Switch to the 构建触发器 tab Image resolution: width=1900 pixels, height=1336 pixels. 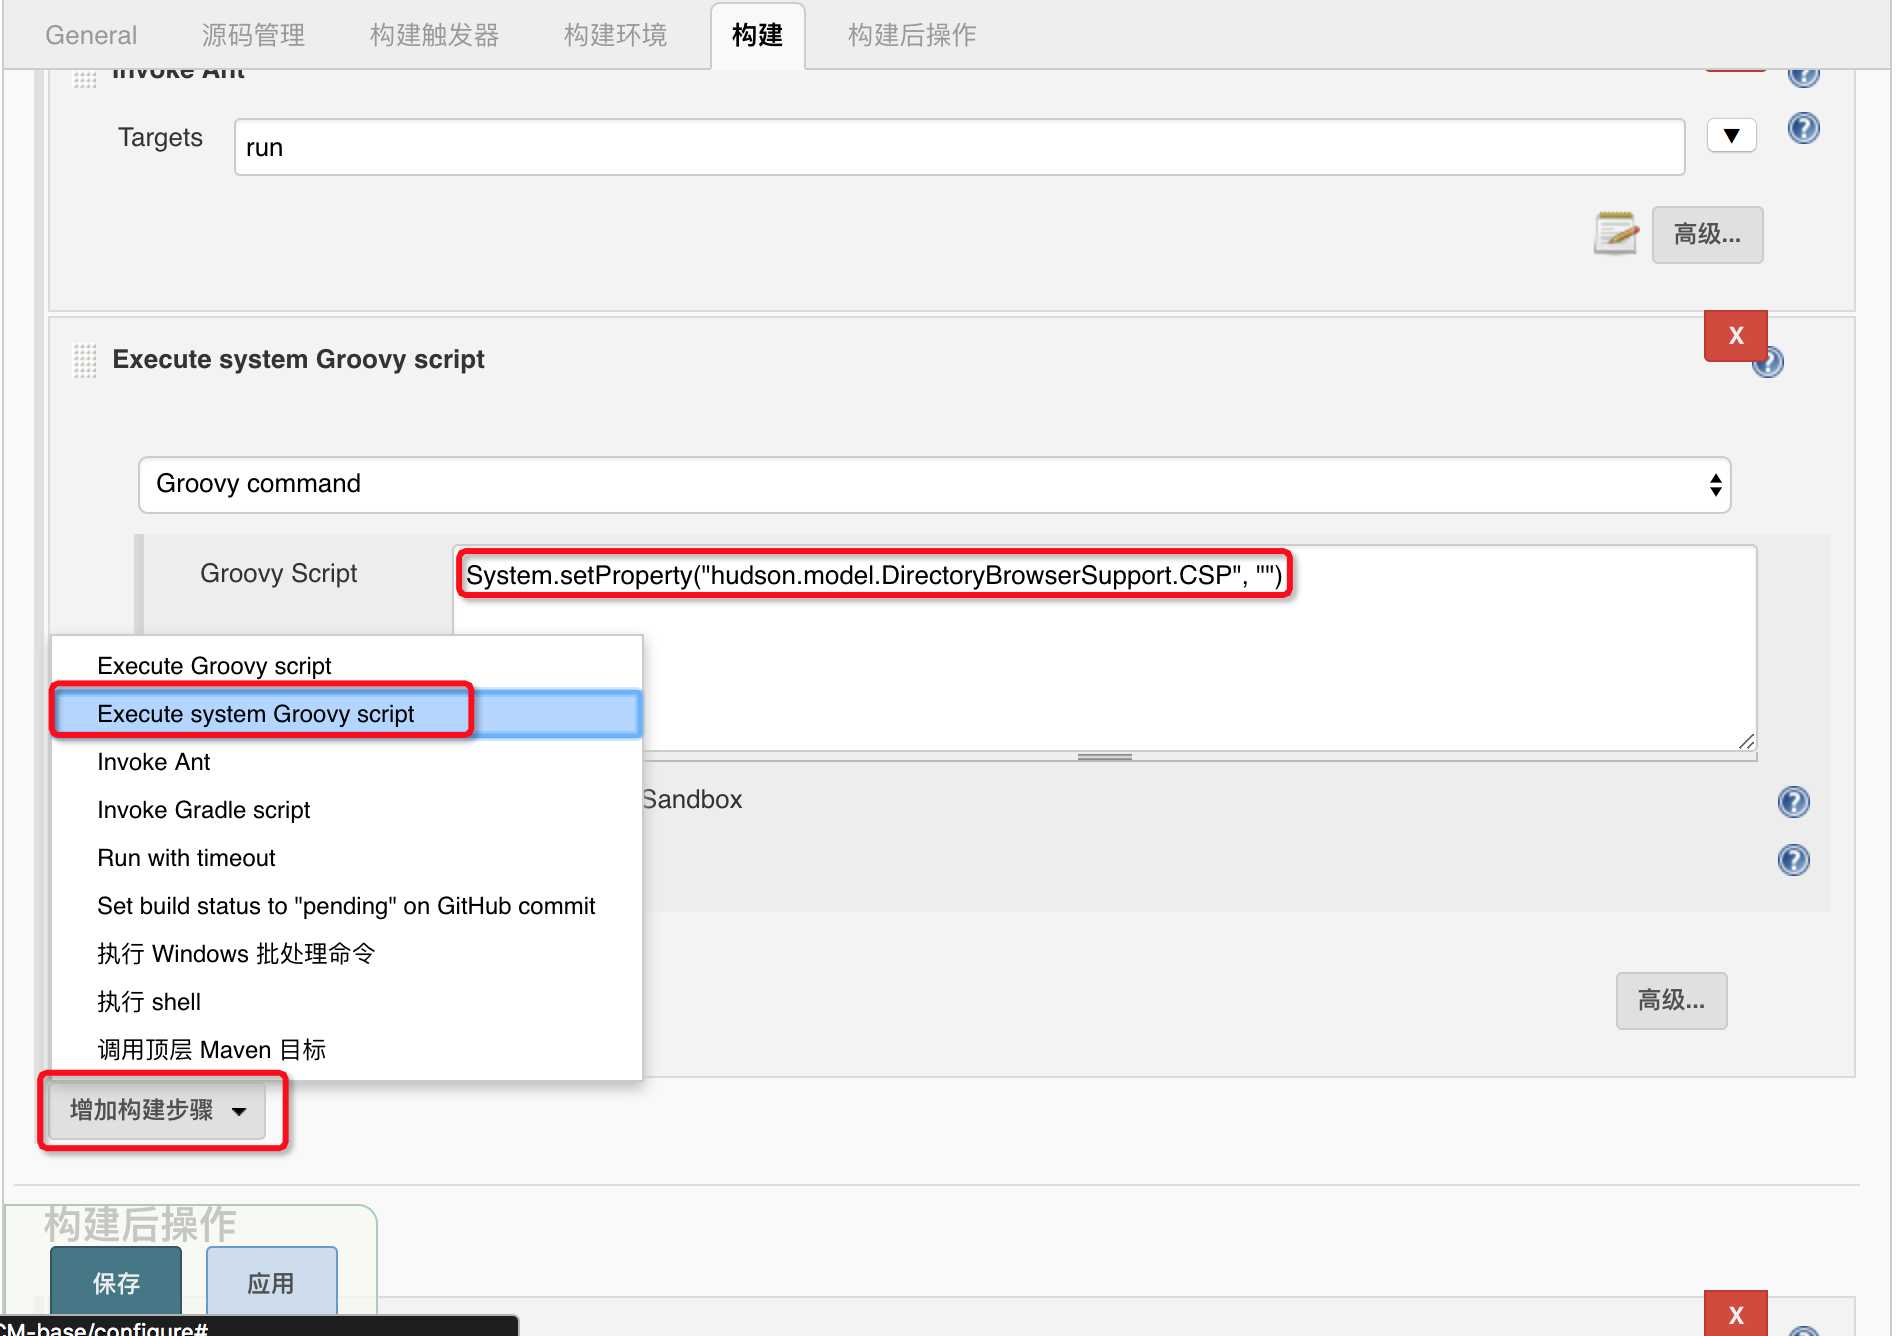434,35
